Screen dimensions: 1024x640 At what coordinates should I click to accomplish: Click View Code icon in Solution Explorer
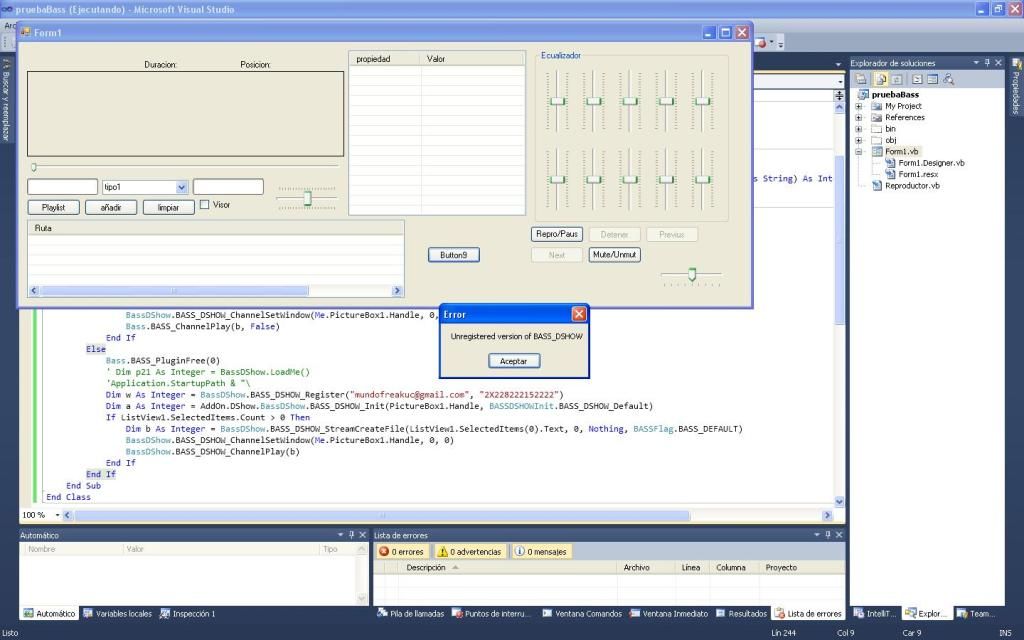(x=917, y=79)
